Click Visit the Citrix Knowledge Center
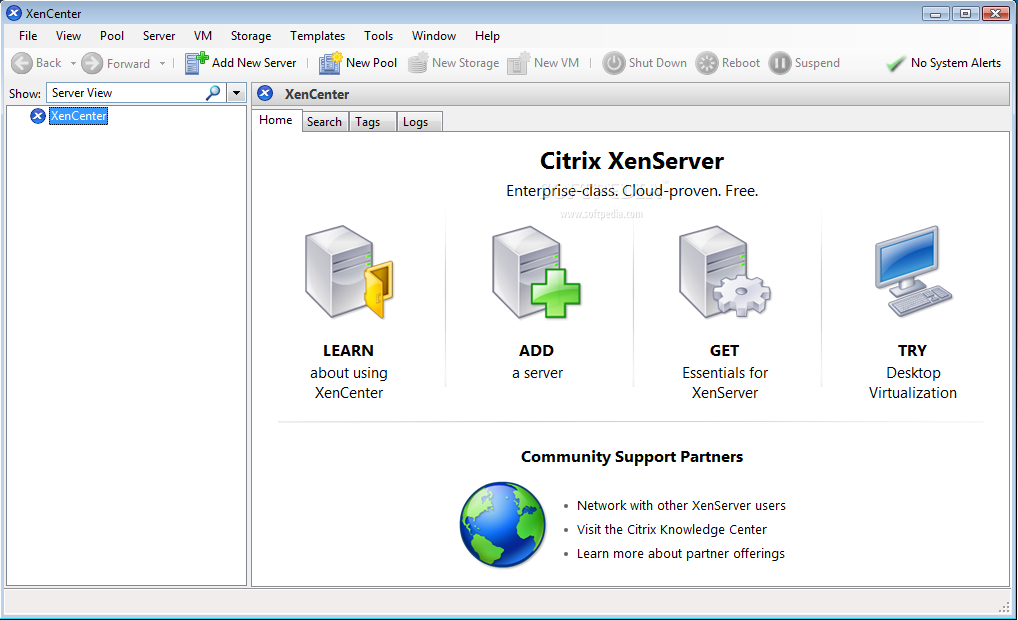This screenshot has width=1018, height=620. pyautogui.click(x=672, y=530)
